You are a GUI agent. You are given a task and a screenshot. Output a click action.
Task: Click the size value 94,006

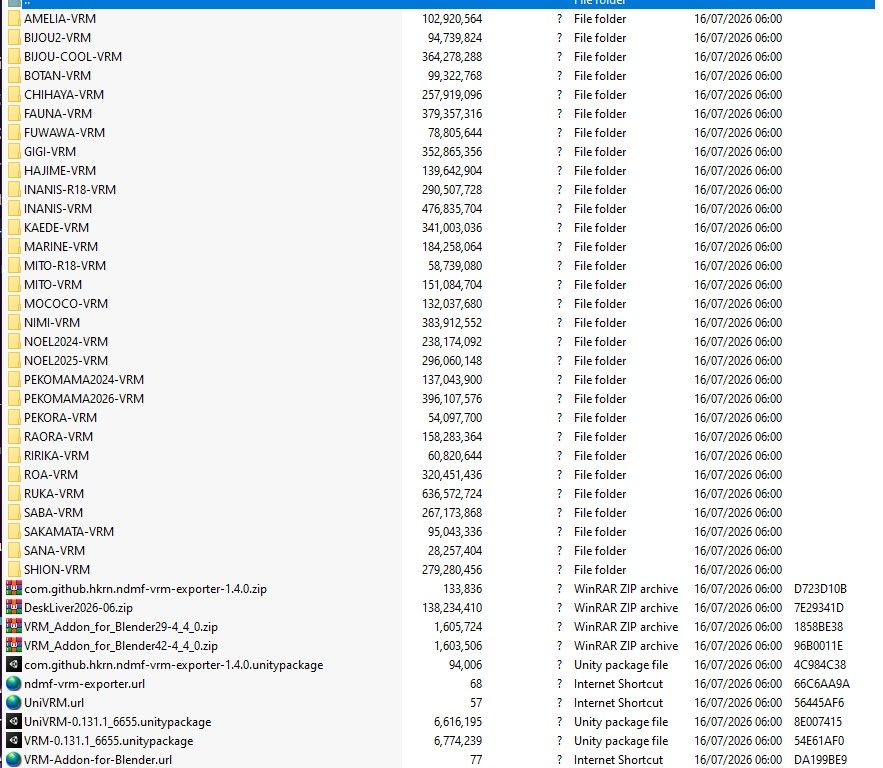click(465, 664)
